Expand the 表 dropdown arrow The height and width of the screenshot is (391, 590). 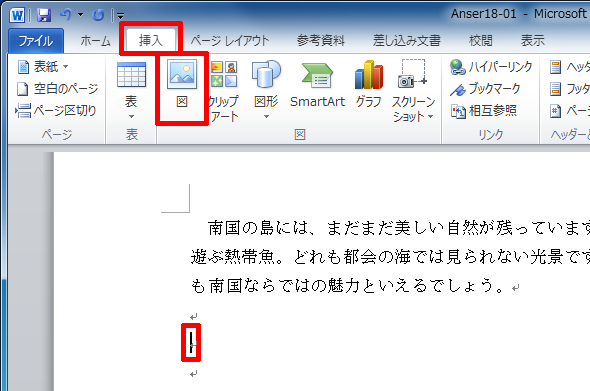pyautogui.click(x=131, y=117)
